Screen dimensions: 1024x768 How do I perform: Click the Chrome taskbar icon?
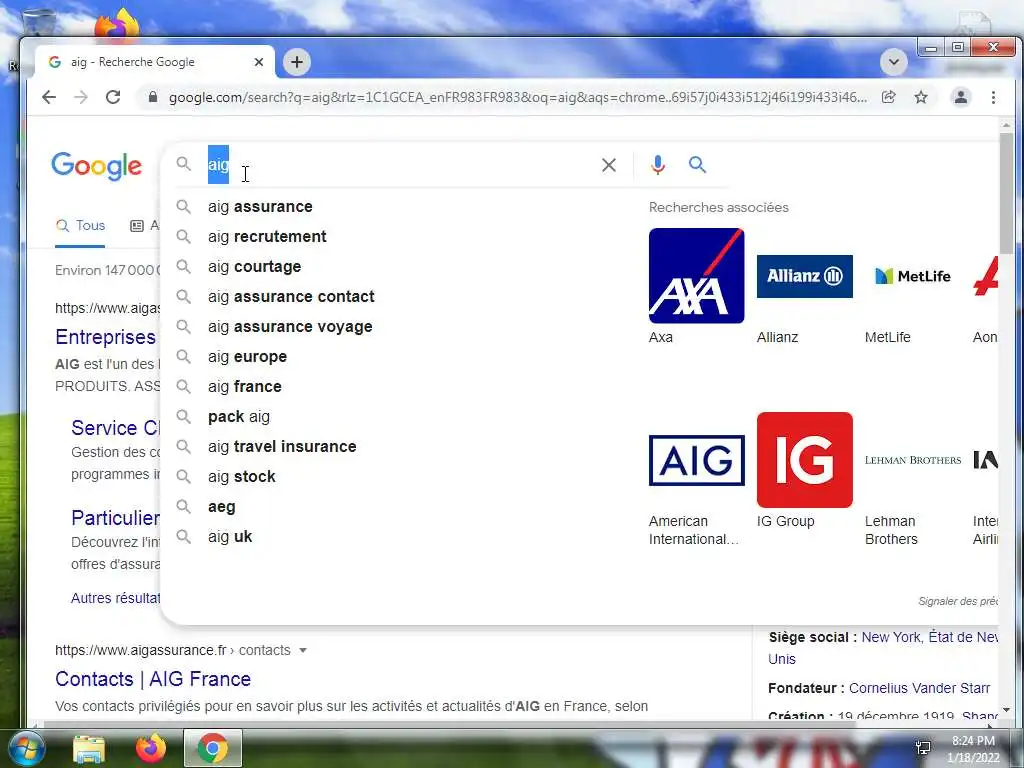(x=213, y=748)
